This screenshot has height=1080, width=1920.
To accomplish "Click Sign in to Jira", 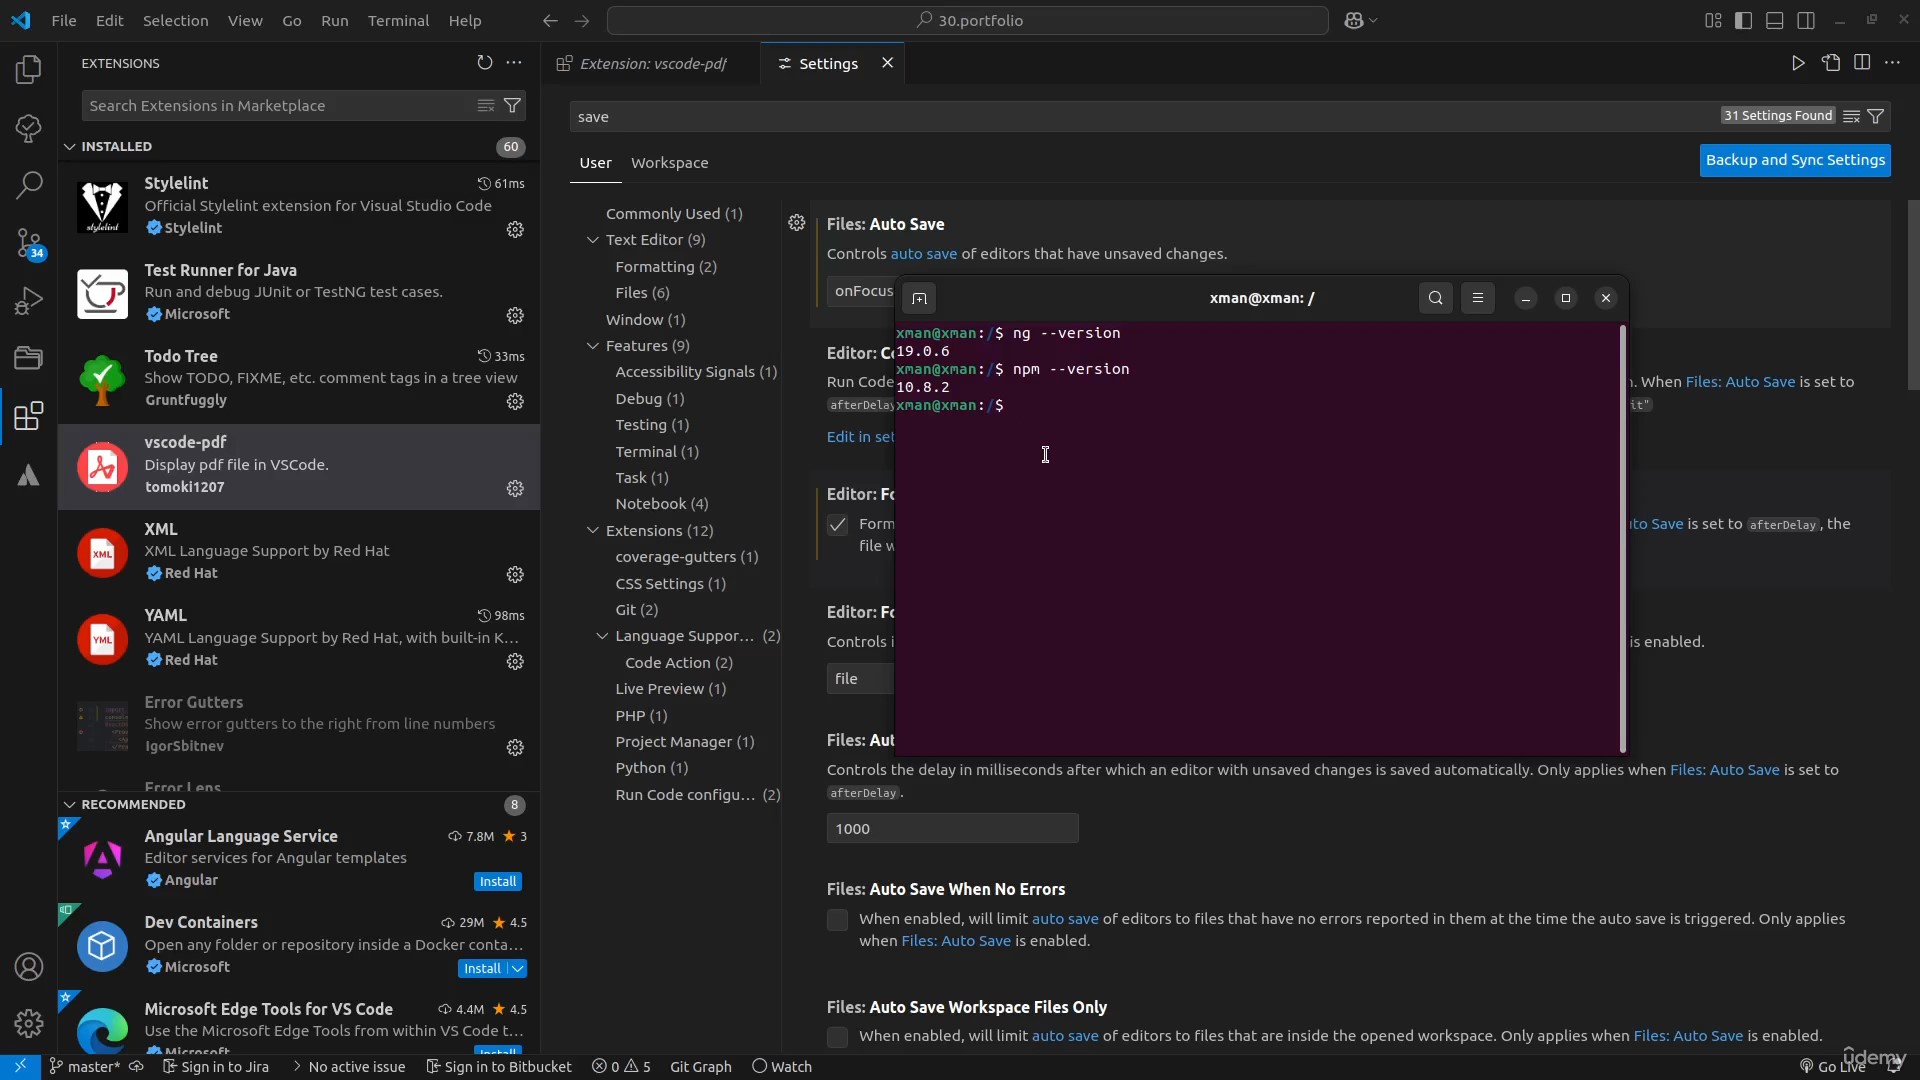I will [x=216, y=1066].
